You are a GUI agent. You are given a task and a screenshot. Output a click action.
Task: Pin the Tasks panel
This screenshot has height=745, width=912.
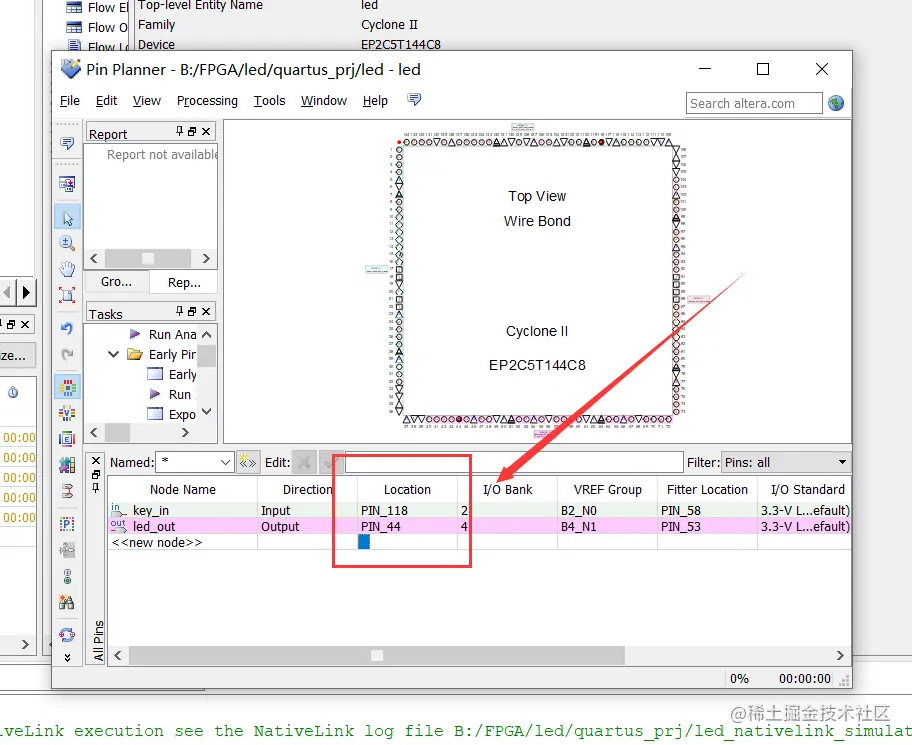tap(179, 311)
